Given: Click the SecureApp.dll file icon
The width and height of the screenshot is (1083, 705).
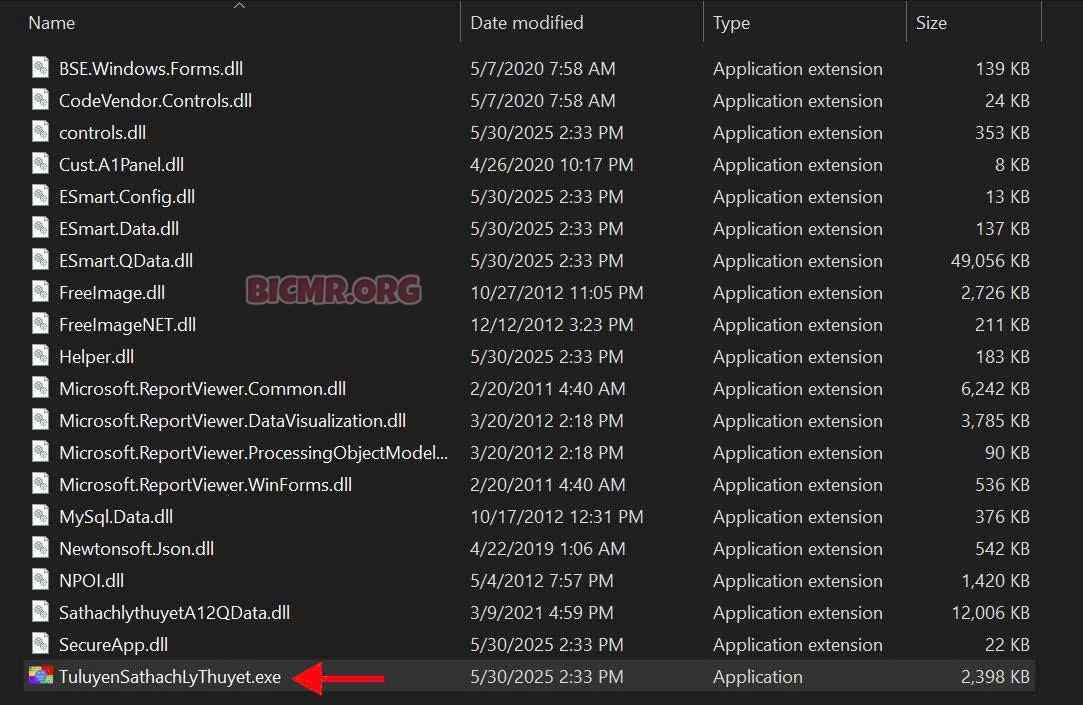Looking at the screenshot, I should tap(41, 644).
